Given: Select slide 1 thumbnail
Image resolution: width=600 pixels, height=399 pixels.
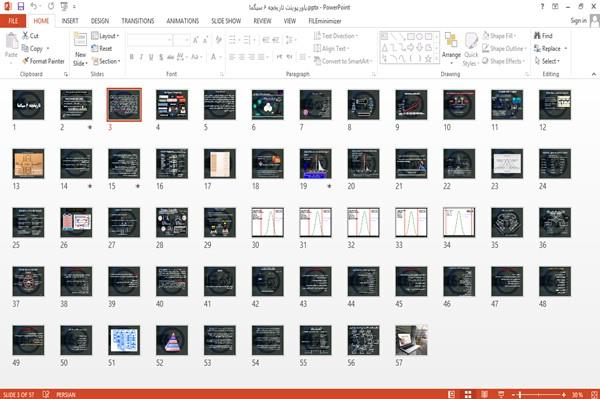Looking at the screenshot, I should (28, 105).
